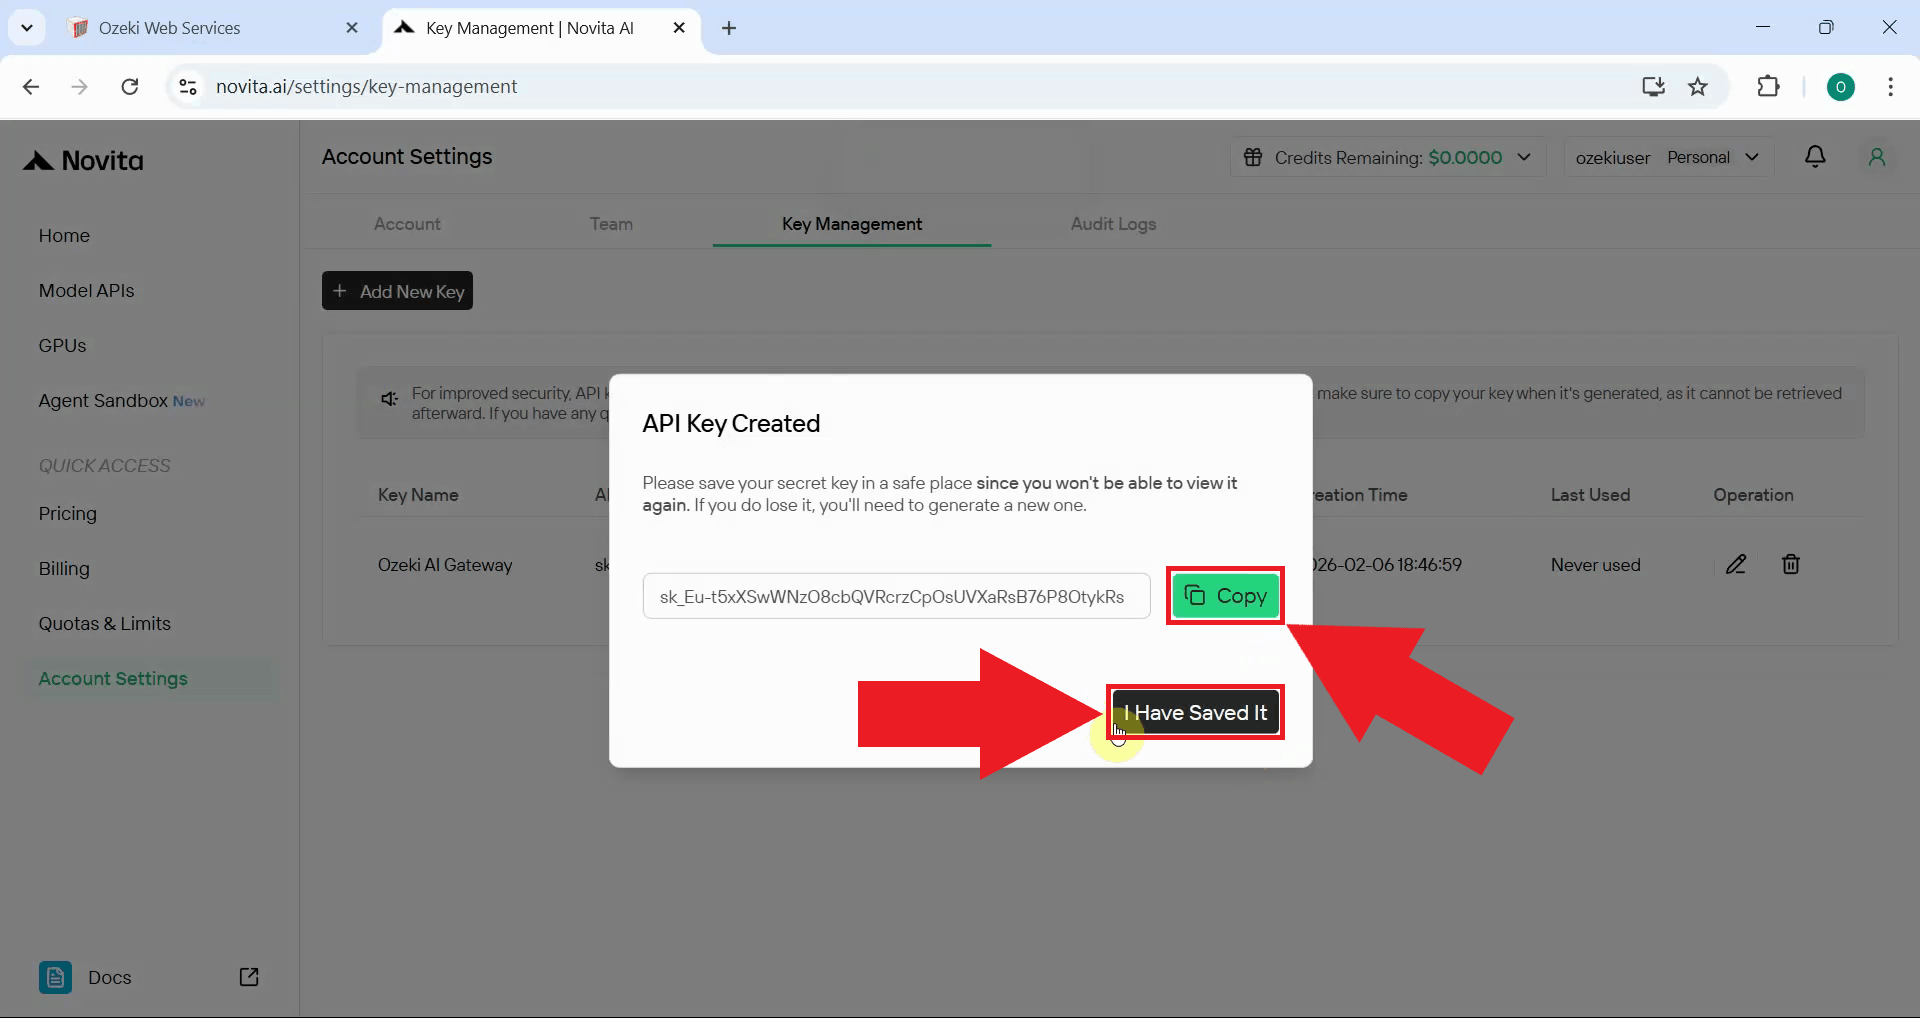
Task: Open Docs in external link
Action: tap(249, 977)
